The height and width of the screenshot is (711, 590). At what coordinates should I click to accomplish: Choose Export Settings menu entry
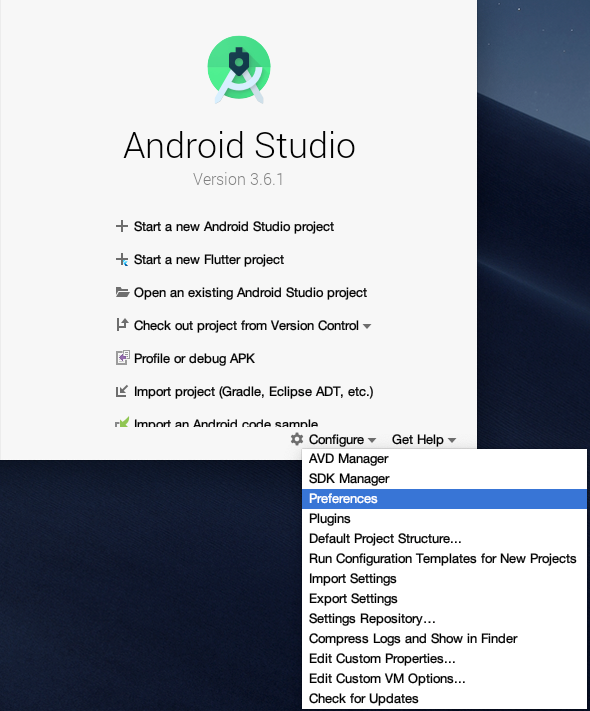point(444,599)
